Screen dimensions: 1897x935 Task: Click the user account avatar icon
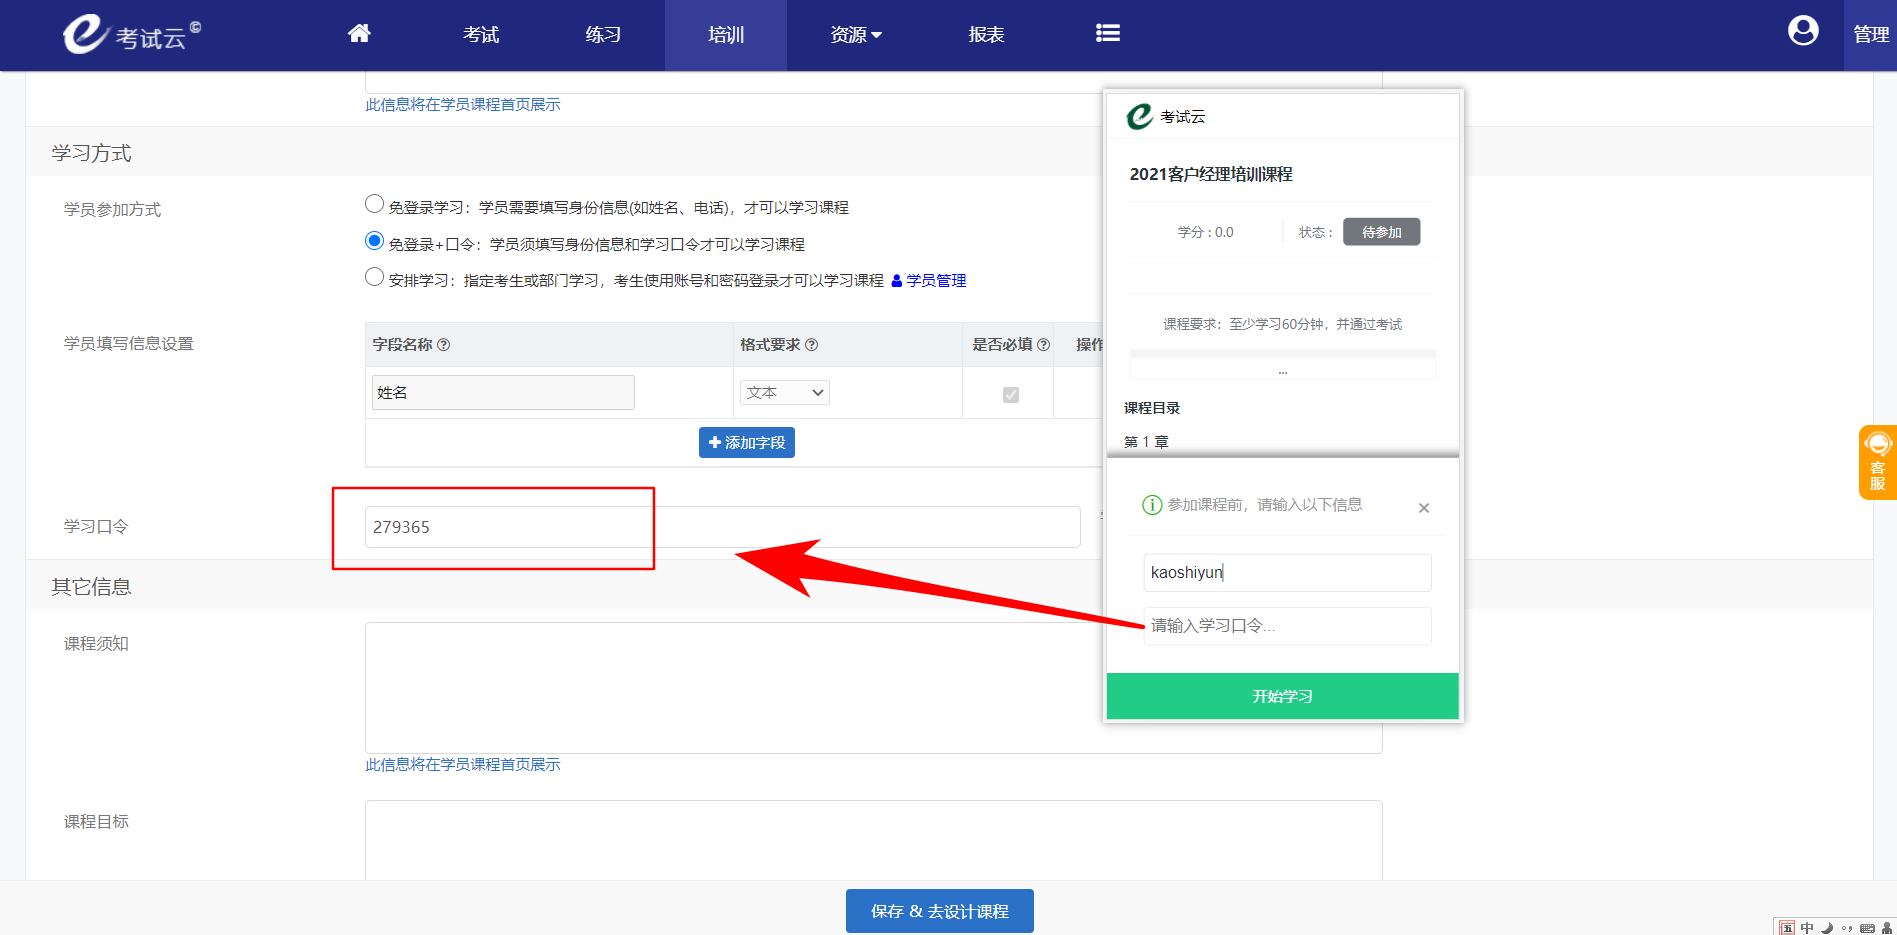[x=1802, y=32]
